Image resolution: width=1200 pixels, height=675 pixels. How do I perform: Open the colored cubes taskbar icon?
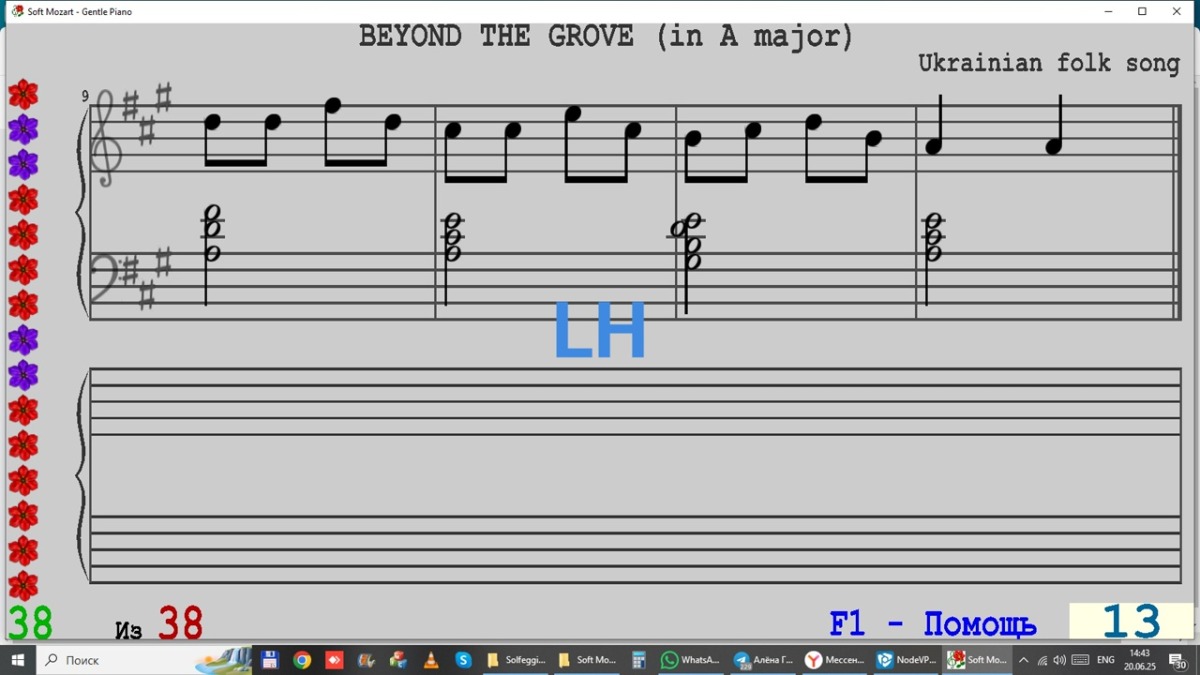398,660
